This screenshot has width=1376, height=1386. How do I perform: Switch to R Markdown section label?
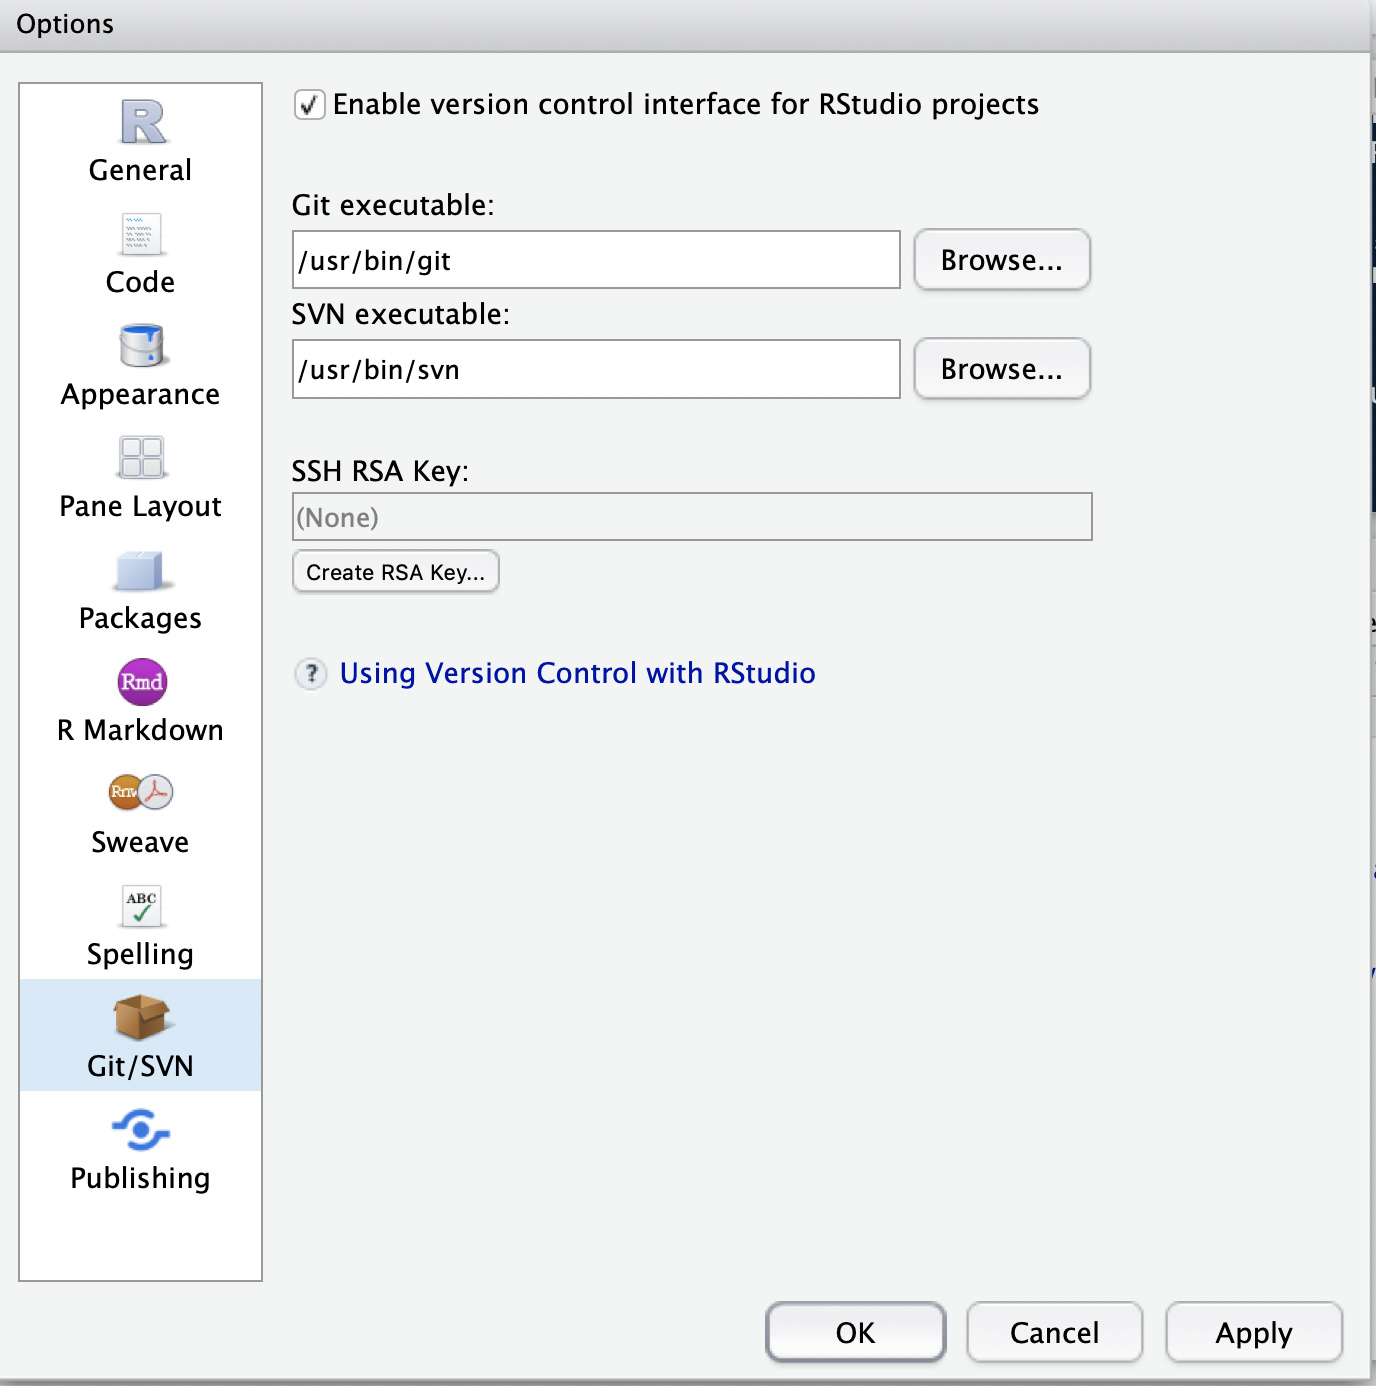click(140, 730)
